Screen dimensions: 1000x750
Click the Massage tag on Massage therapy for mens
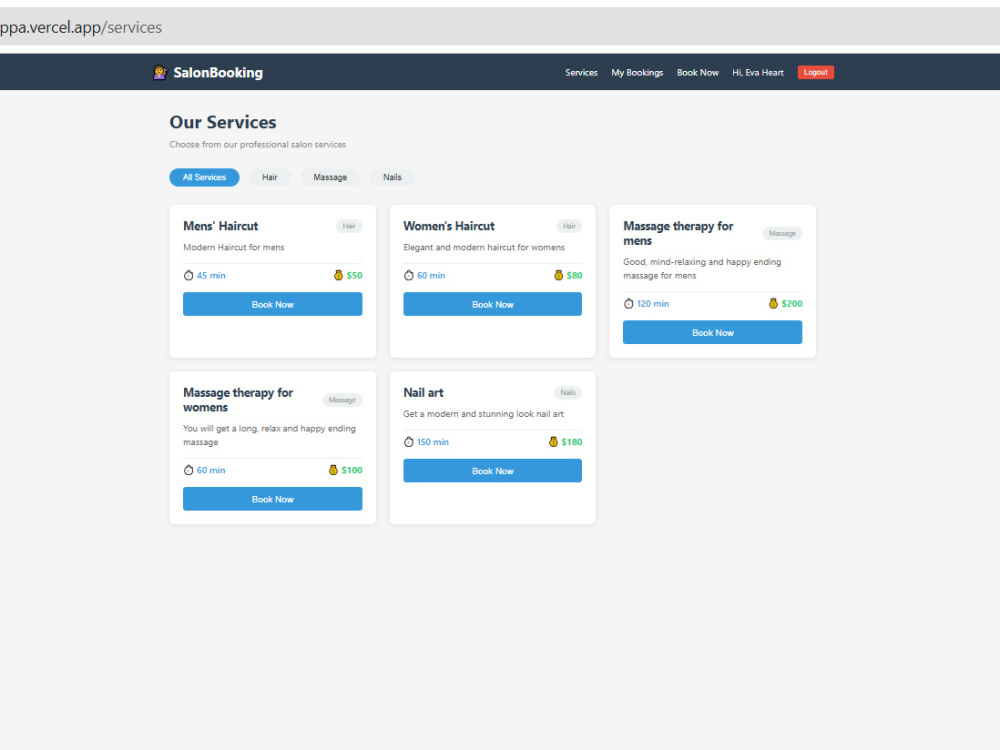pos(783,233)
